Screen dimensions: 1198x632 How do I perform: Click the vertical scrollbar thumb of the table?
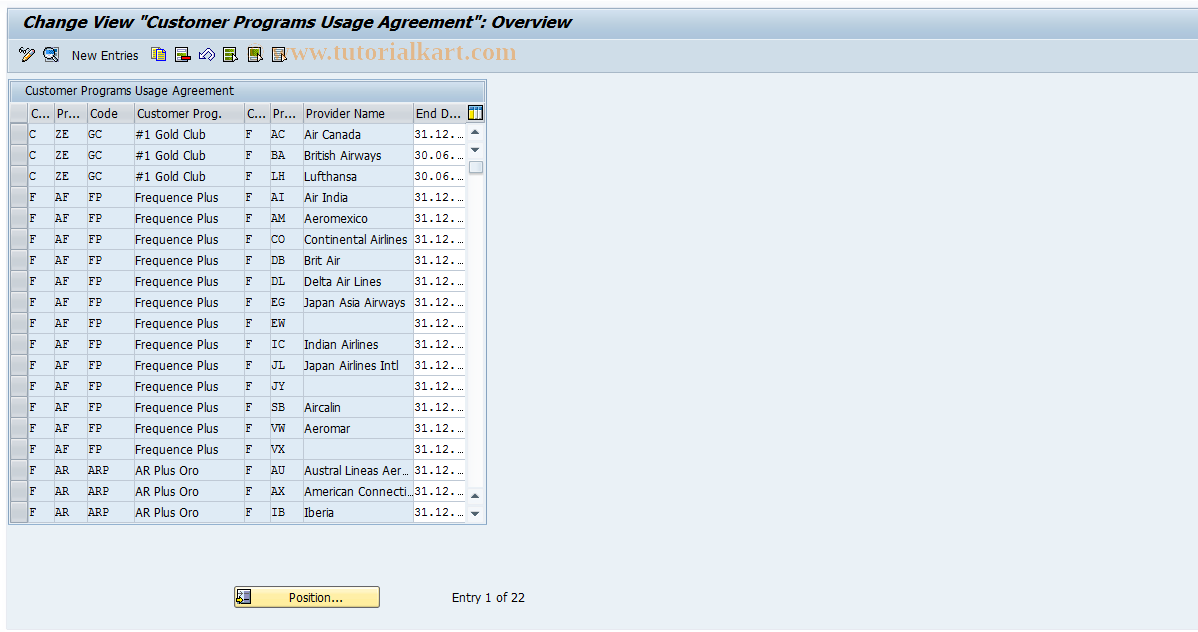coord(475,167)
